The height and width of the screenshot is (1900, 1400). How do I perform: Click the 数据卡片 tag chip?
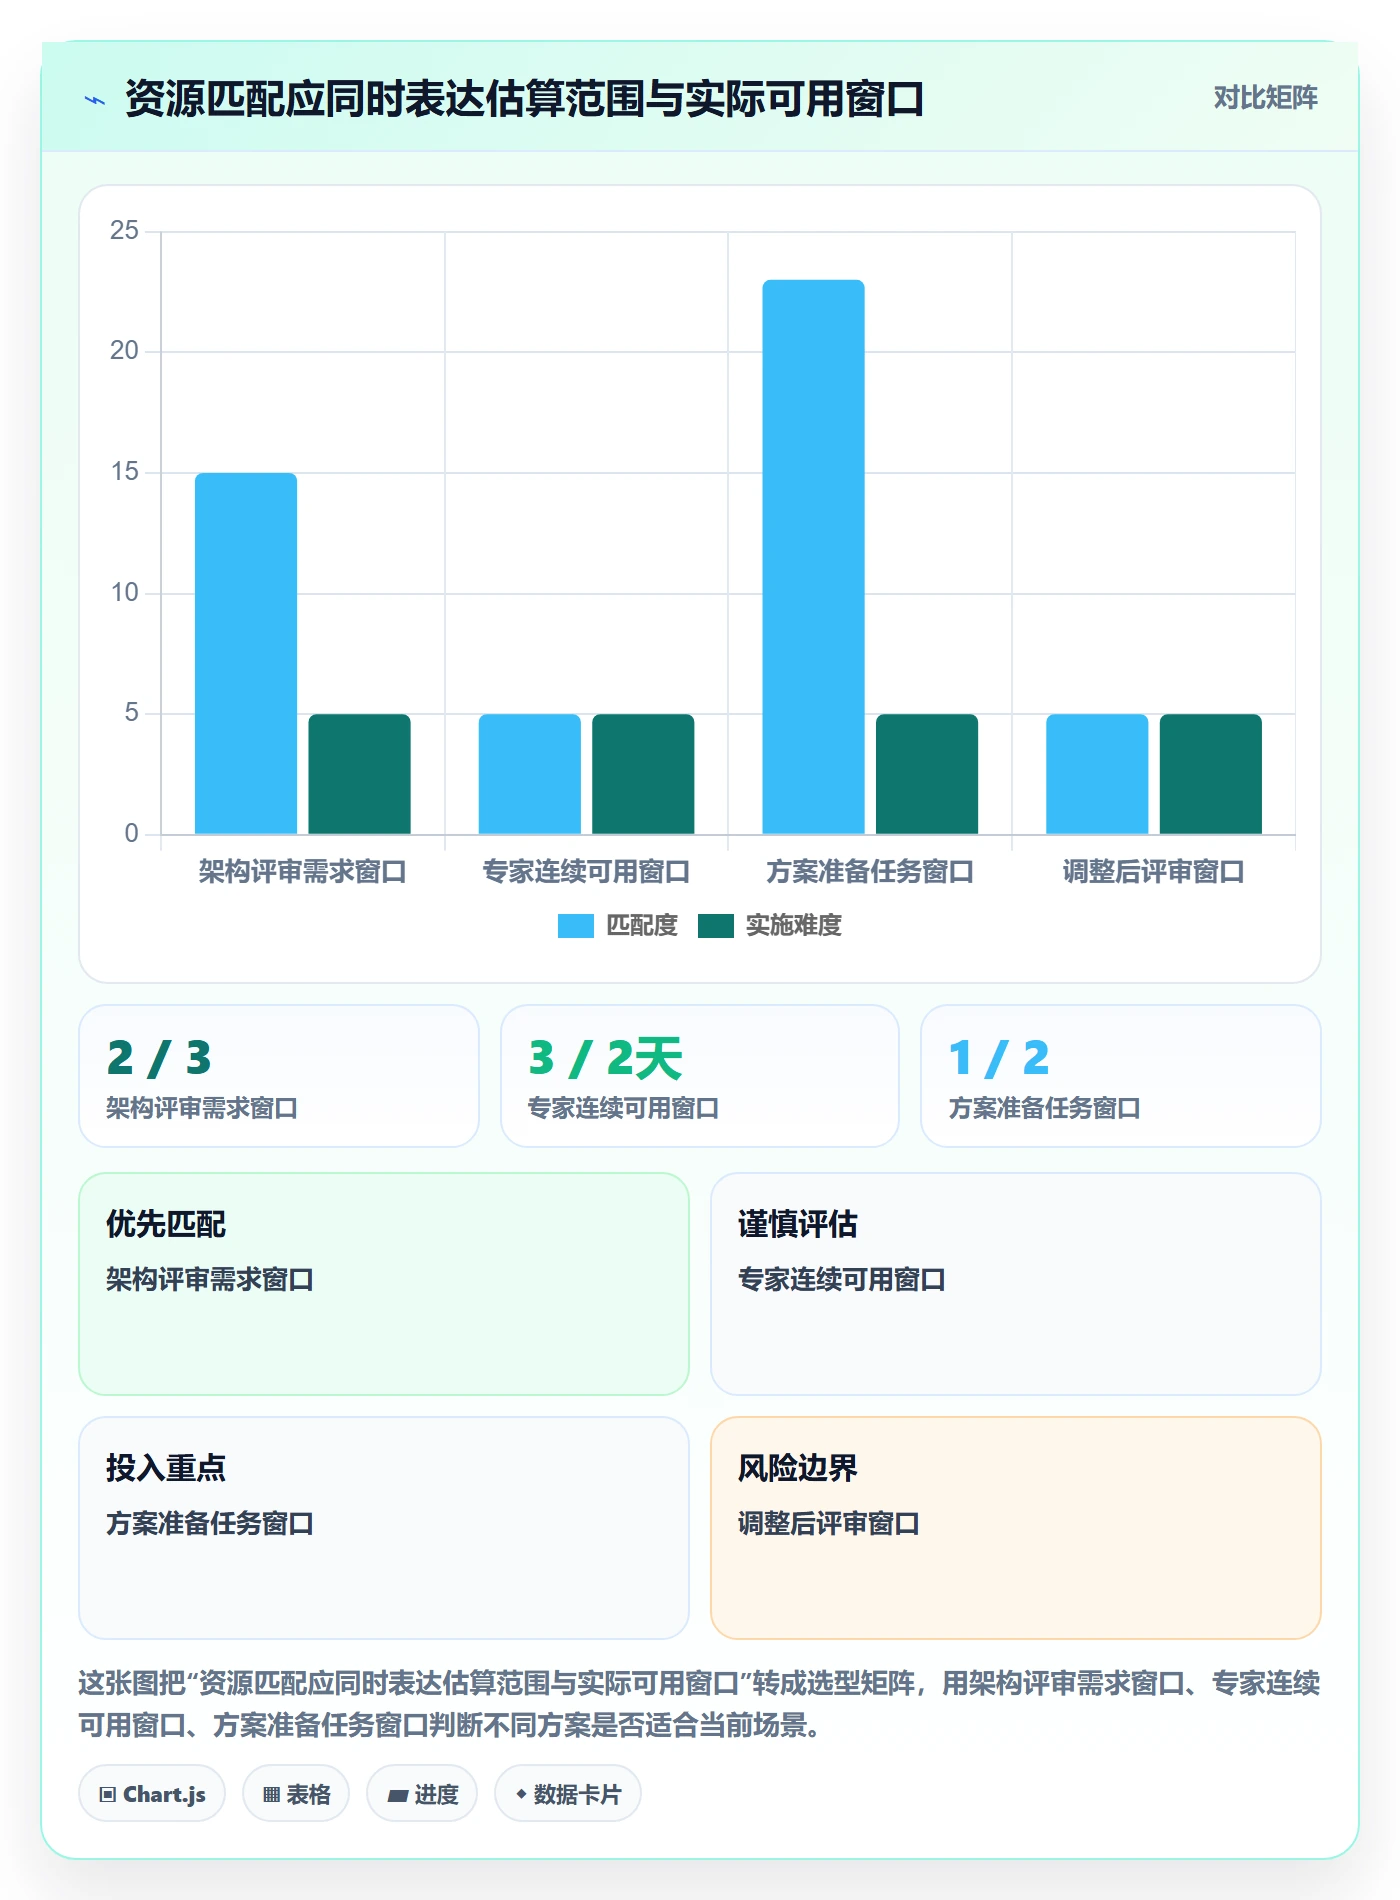pos(568,1794)
